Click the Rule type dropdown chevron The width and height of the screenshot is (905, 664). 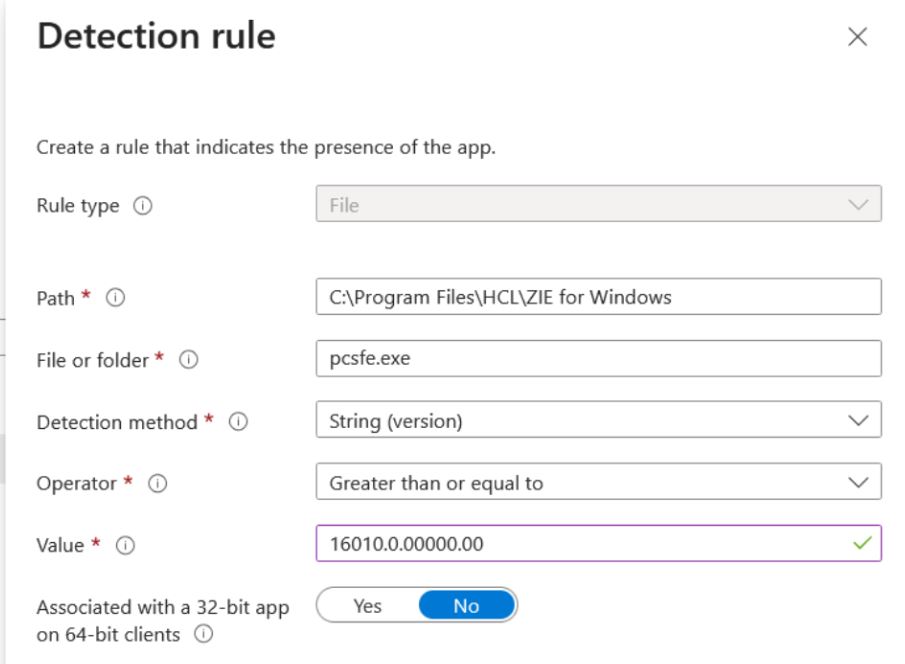(858, 204)
